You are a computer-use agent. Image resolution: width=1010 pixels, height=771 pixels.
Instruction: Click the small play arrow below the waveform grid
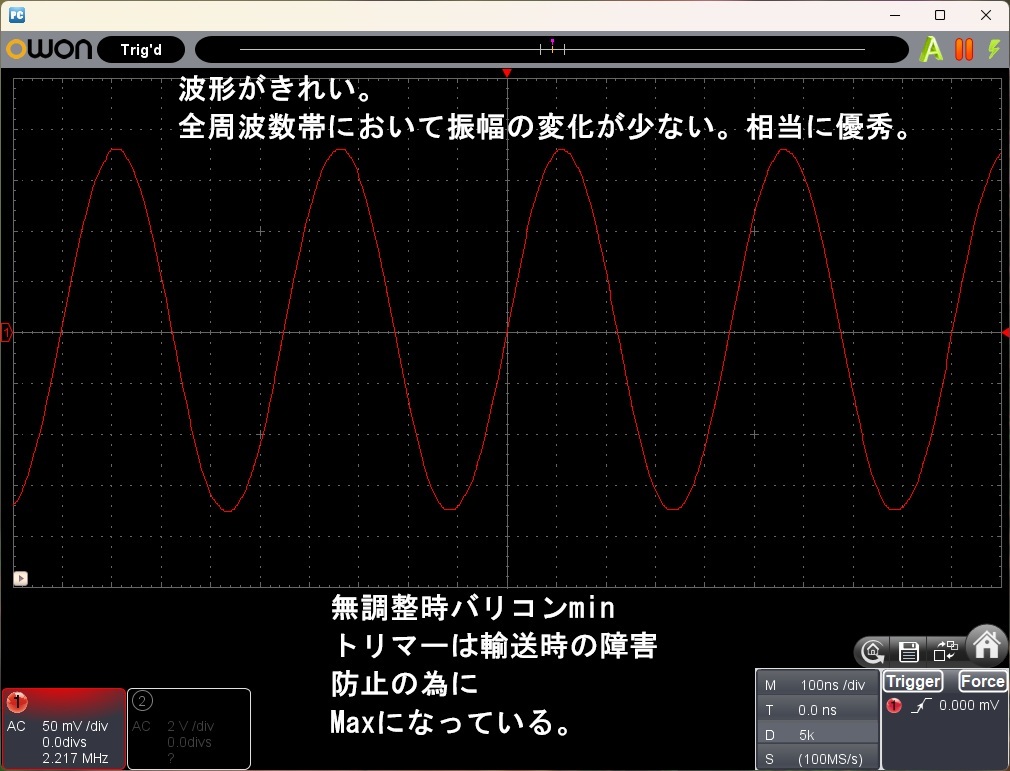21,578
